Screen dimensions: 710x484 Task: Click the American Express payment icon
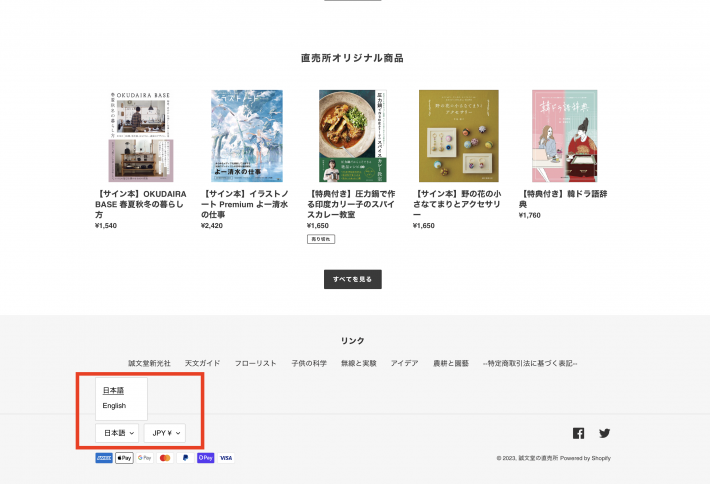click(x=104, y=458)
